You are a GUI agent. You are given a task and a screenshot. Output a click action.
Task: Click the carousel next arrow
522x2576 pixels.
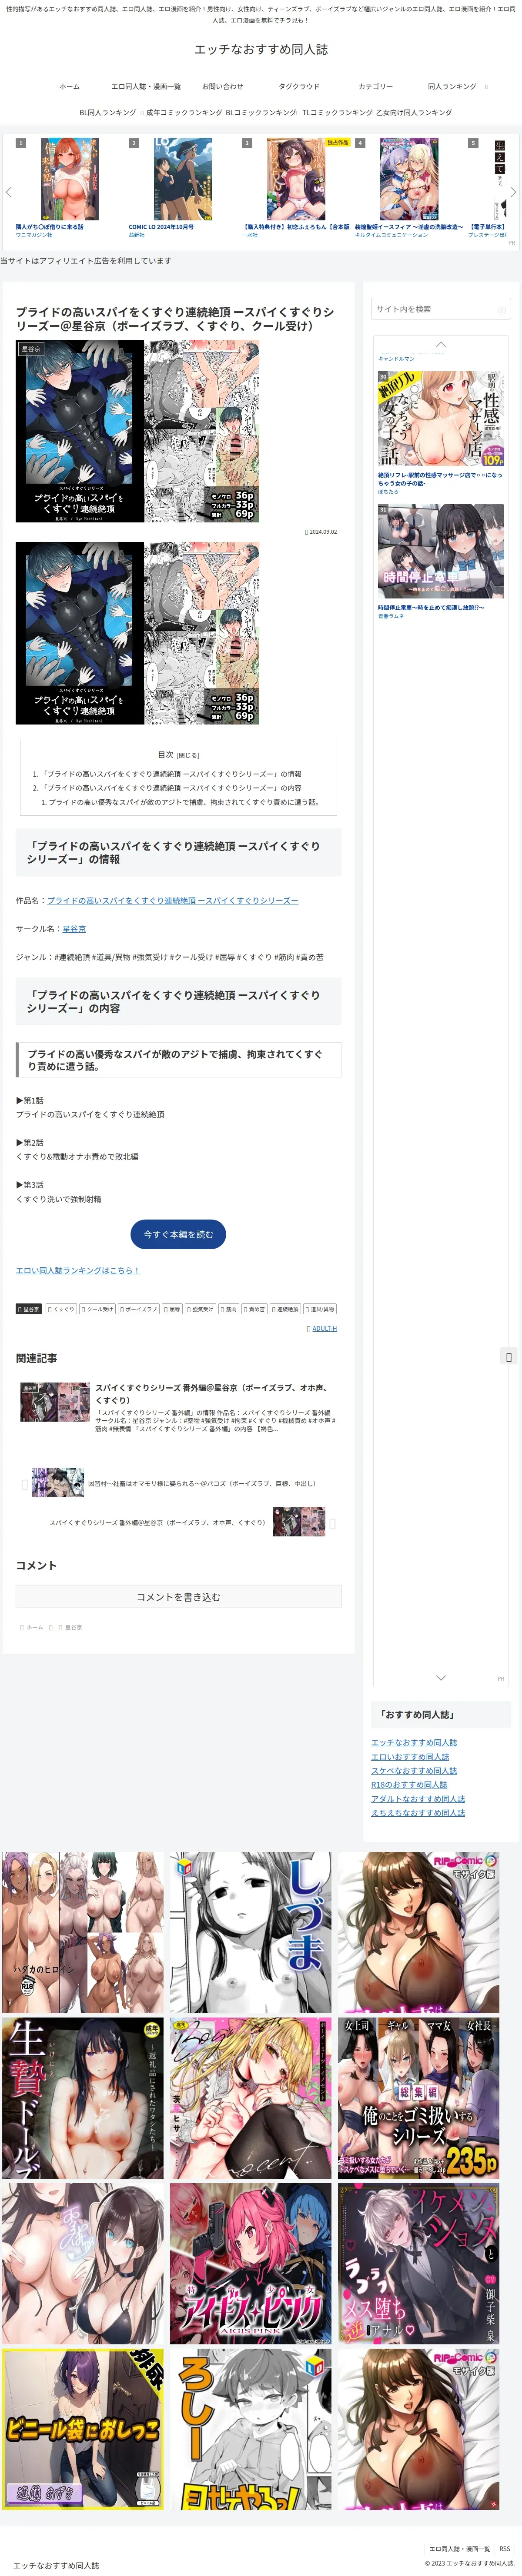pyautogui.click(x=513, y=192)
